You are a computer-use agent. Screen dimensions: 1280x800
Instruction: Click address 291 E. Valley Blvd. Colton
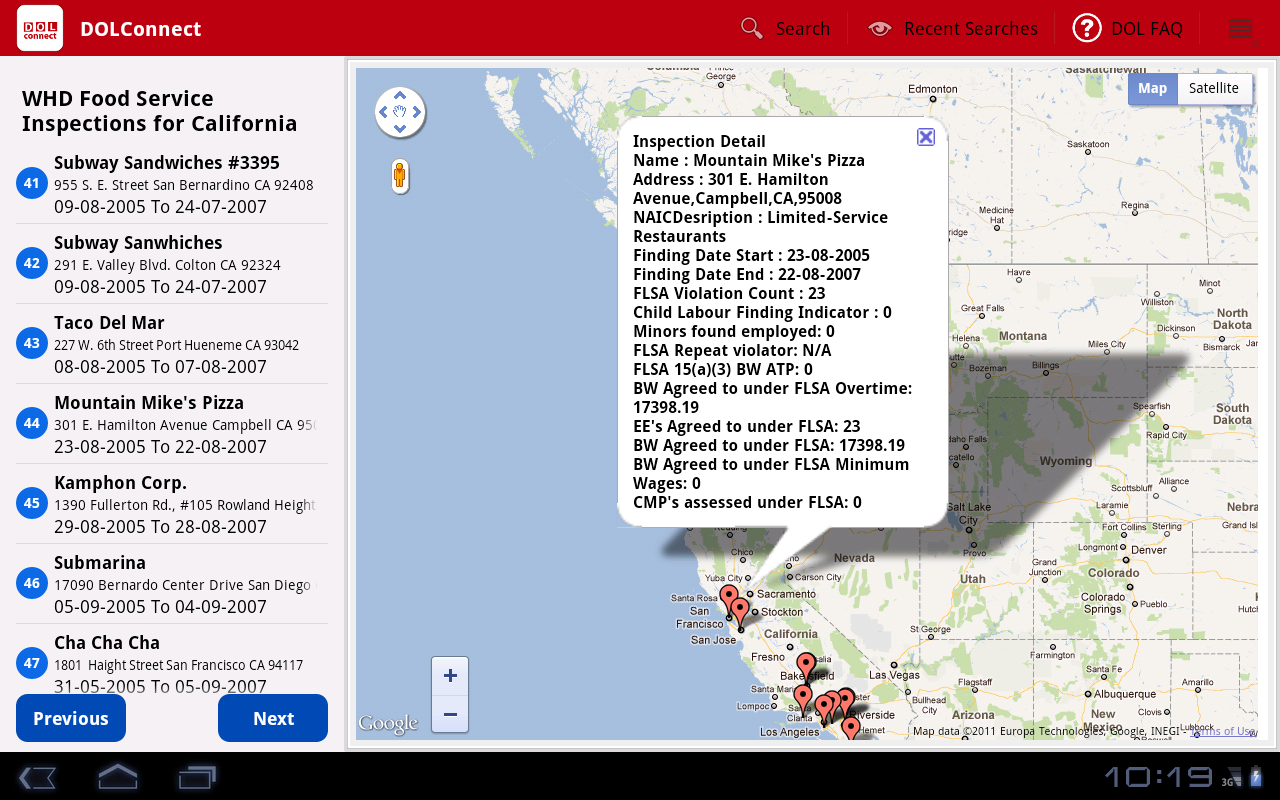click(x=167, y=265)
